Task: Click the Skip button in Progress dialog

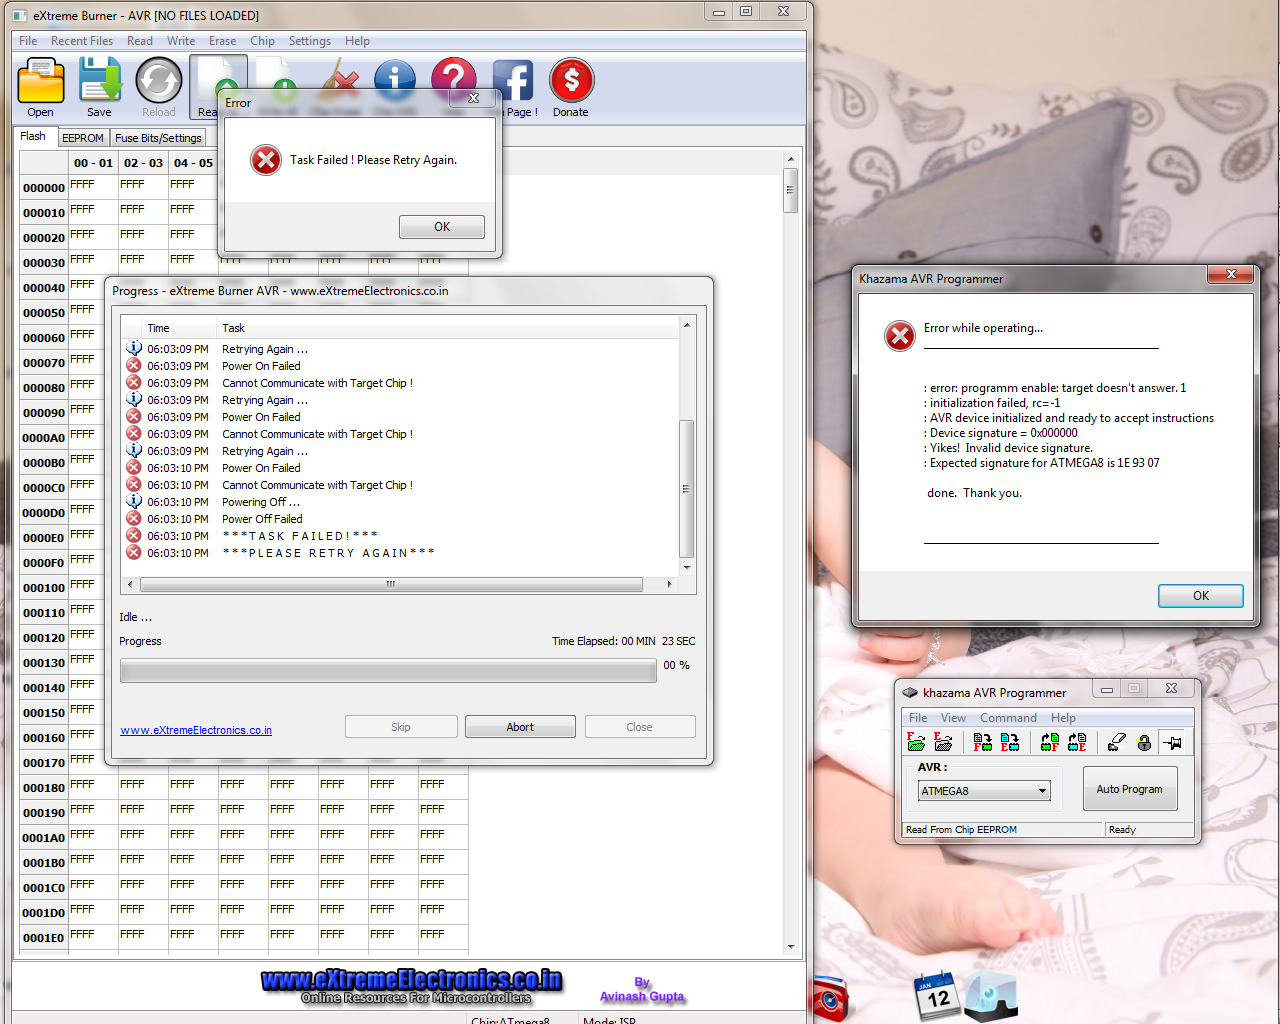Action: (x=401, y=727)
